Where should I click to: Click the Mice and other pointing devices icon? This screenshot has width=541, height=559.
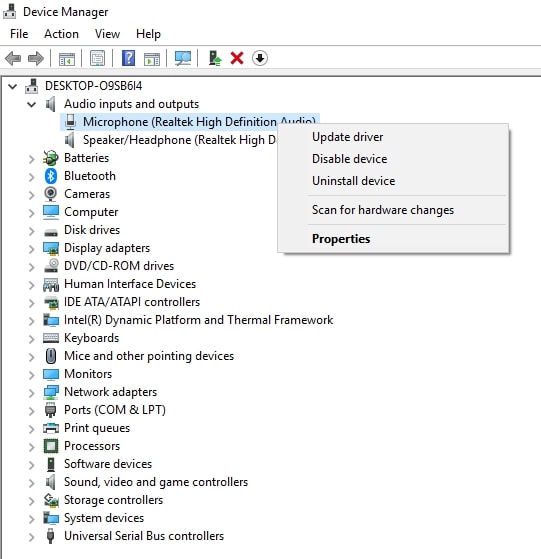[x=51, y=356]
